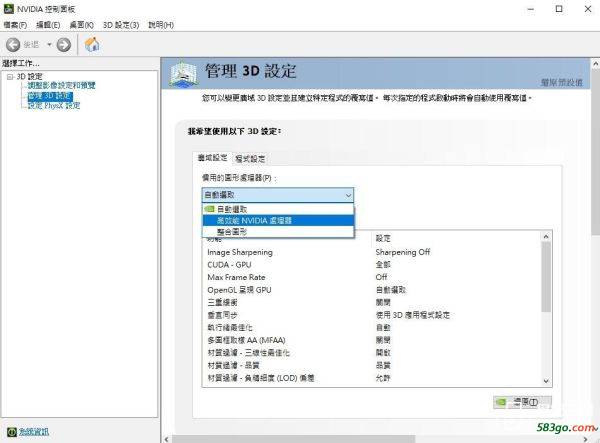This screenshot has width=600, height=443.
Task: Click the system information icon at bottom left
Action: (12, 432)
